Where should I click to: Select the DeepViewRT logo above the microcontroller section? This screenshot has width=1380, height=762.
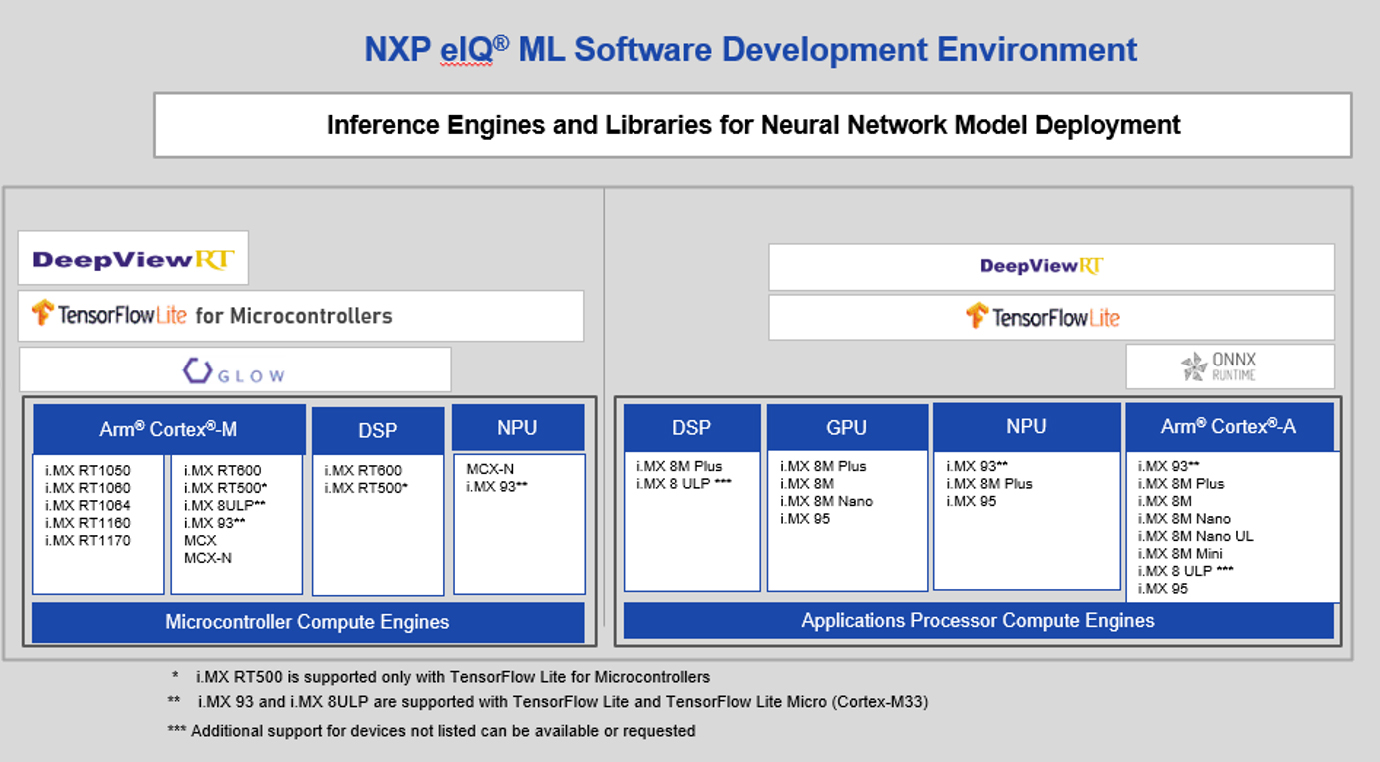(133, 259)
